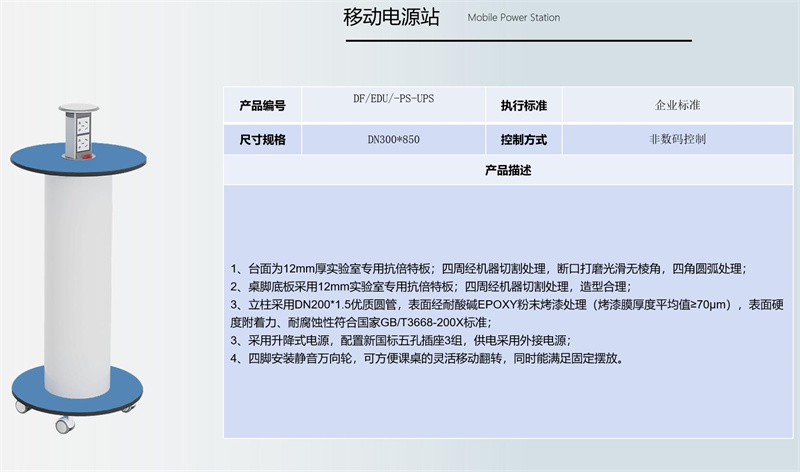Click the 产品描述 section heading
Screen dimensions: 800x472
tap(508, 170)
